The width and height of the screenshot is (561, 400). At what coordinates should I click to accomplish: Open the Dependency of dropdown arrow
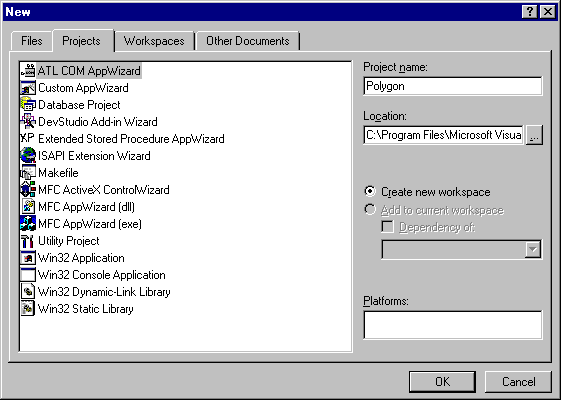tap(533, 249)
